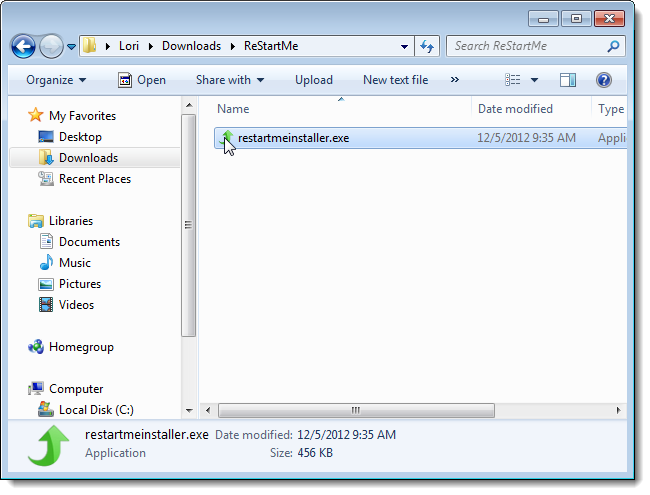
Task: Click the Size 456 KB value in details pane
Action: click(315, 453)
